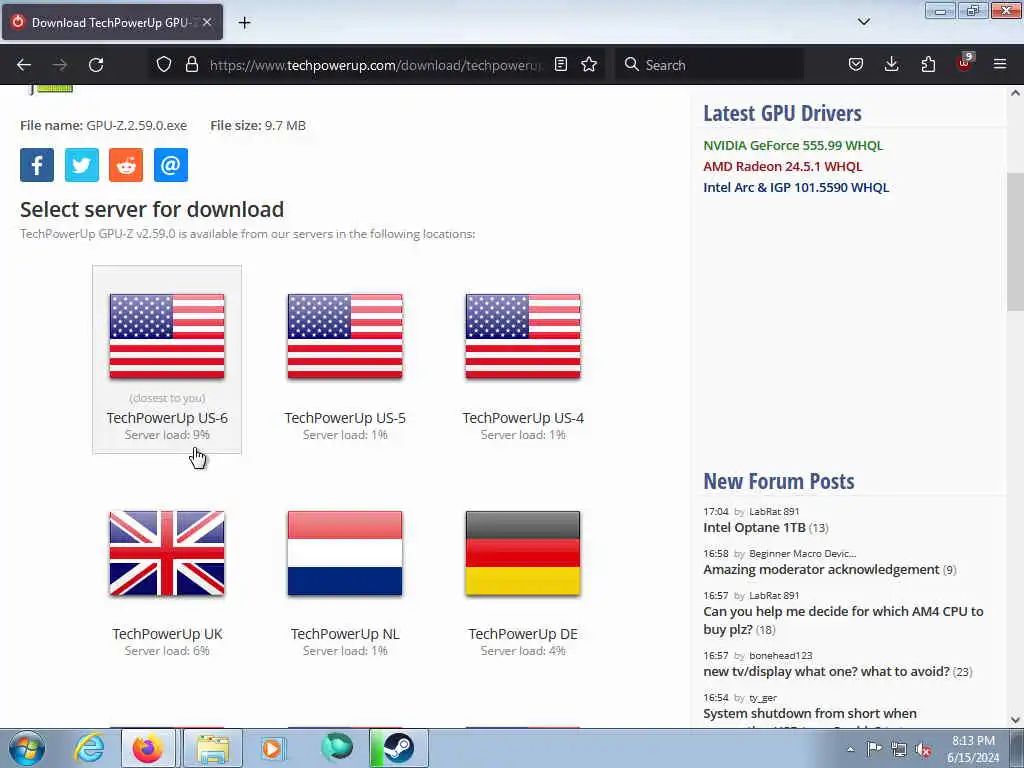Bookmark this page with the star icon

(589, 64)
